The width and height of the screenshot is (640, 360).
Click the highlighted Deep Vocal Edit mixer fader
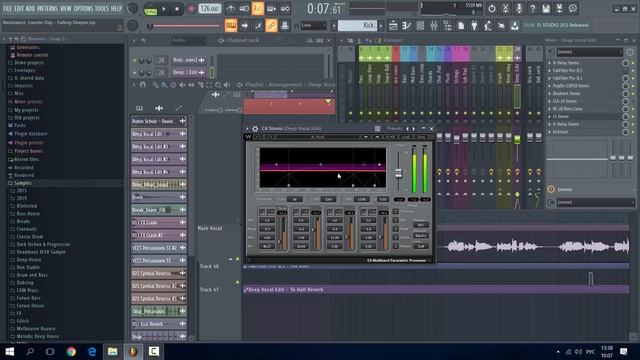[x=517, y=140]
